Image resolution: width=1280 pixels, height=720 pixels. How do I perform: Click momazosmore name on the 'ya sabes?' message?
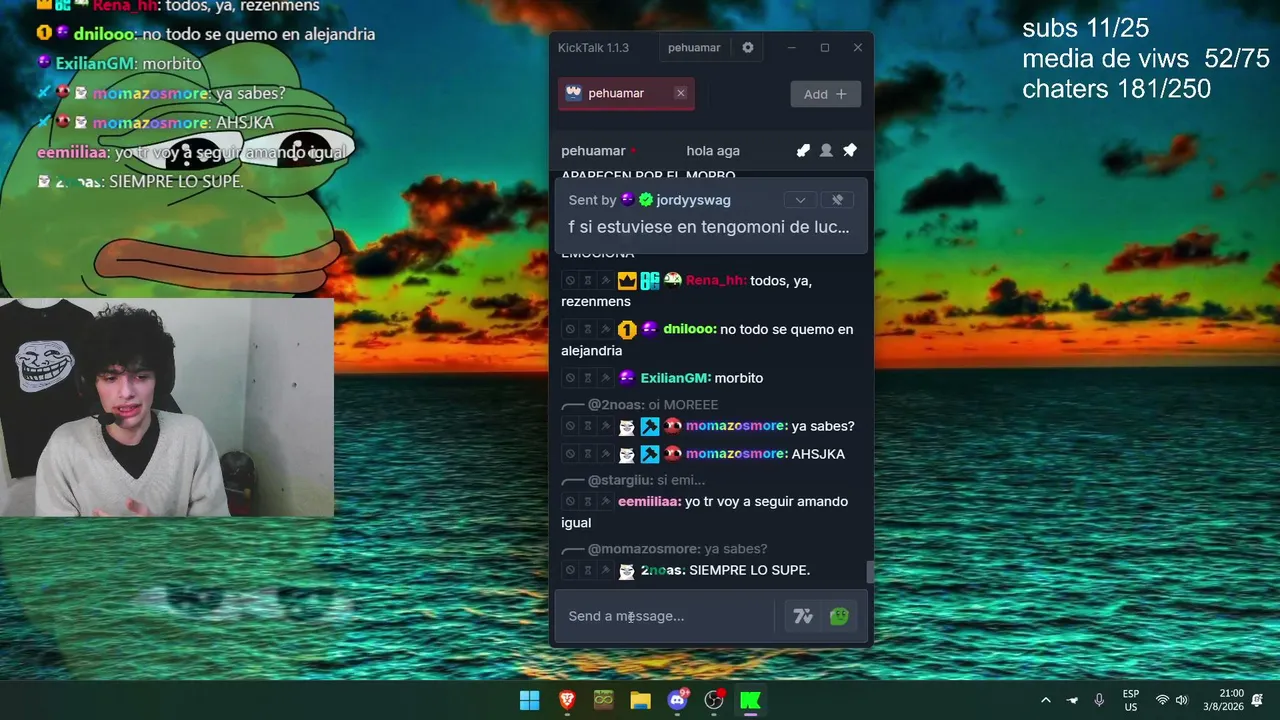point(736,426)
